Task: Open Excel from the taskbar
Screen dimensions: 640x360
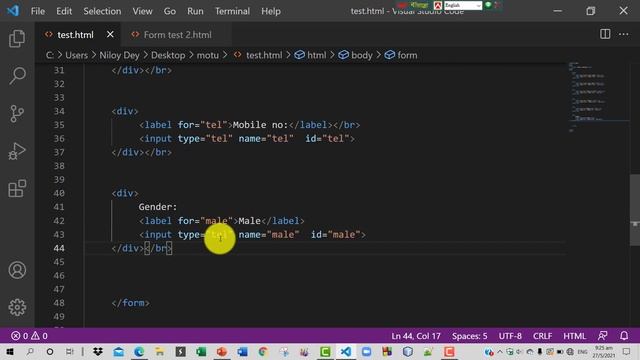Action: (x=201, y=351)
